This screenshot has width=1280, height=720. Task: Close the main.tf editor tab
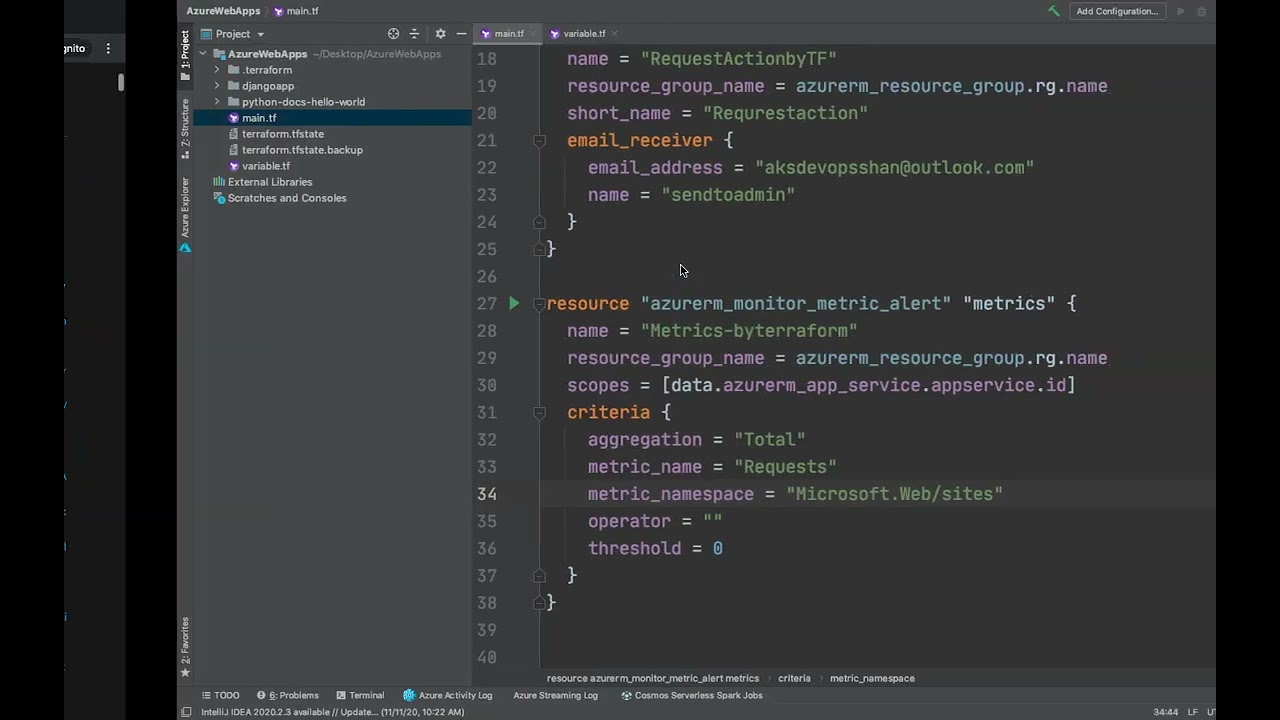(533, 34)
